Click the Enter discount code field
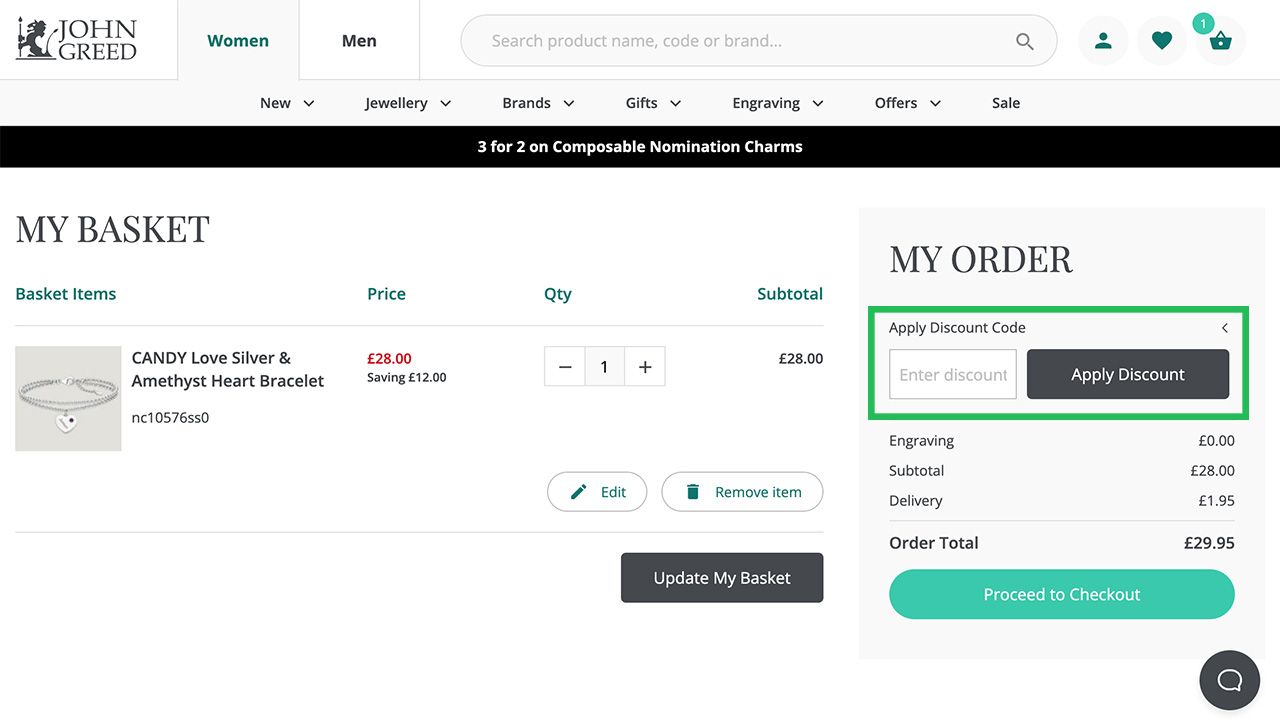The width and height of the screenshot is (1280, 720). click(x=953, y=374)
